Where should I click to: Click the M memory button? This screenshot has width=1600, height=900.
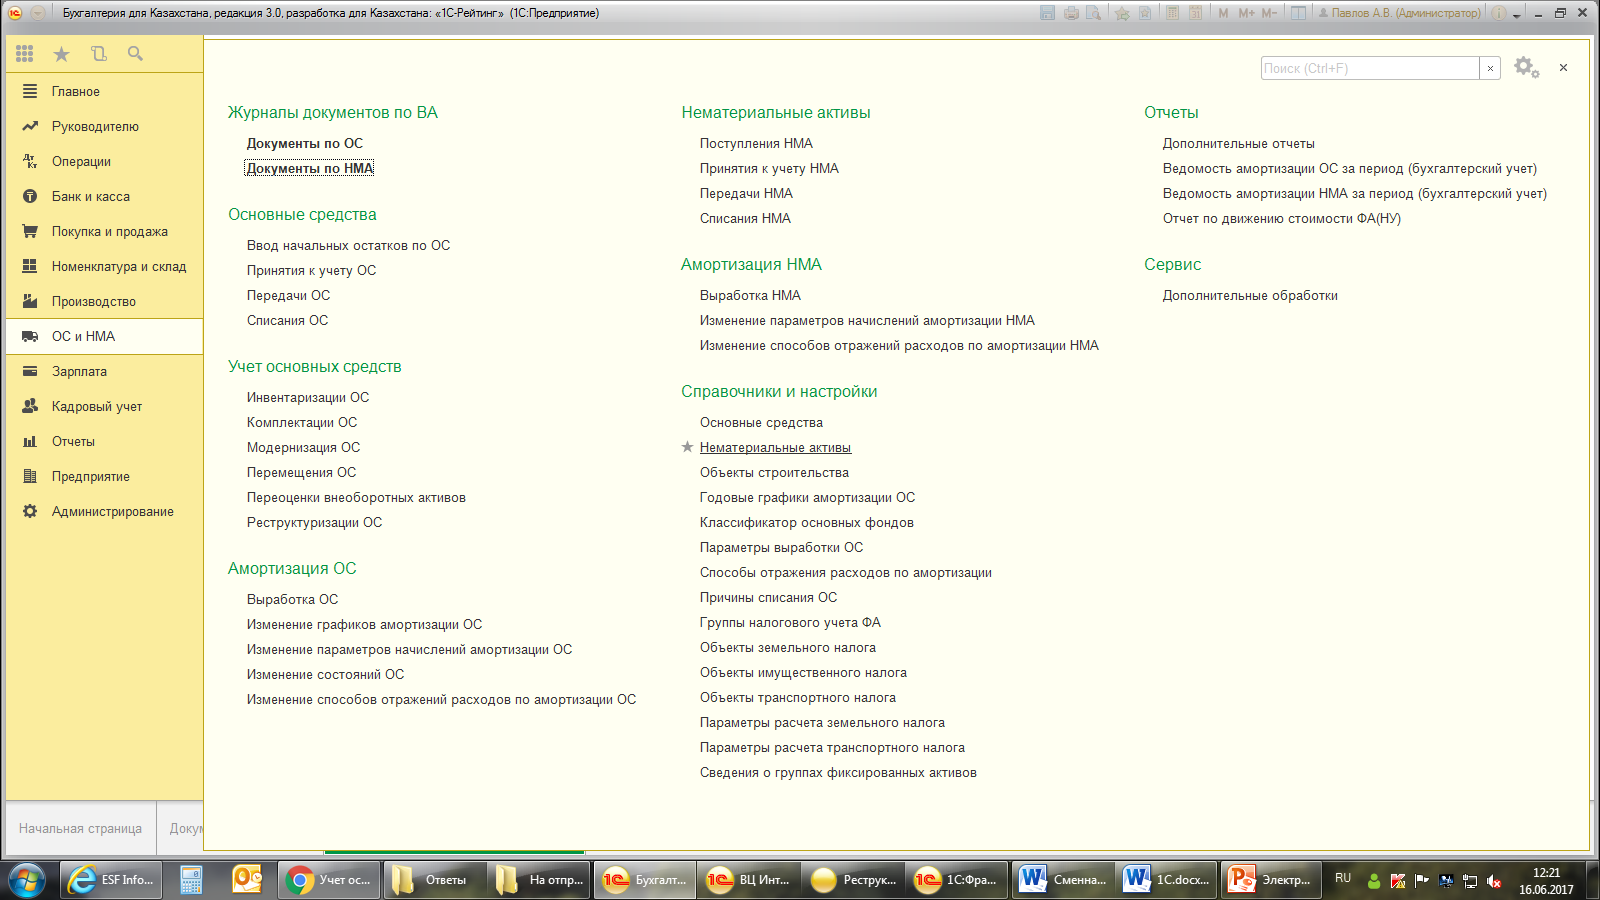(x=1223, y=13)
